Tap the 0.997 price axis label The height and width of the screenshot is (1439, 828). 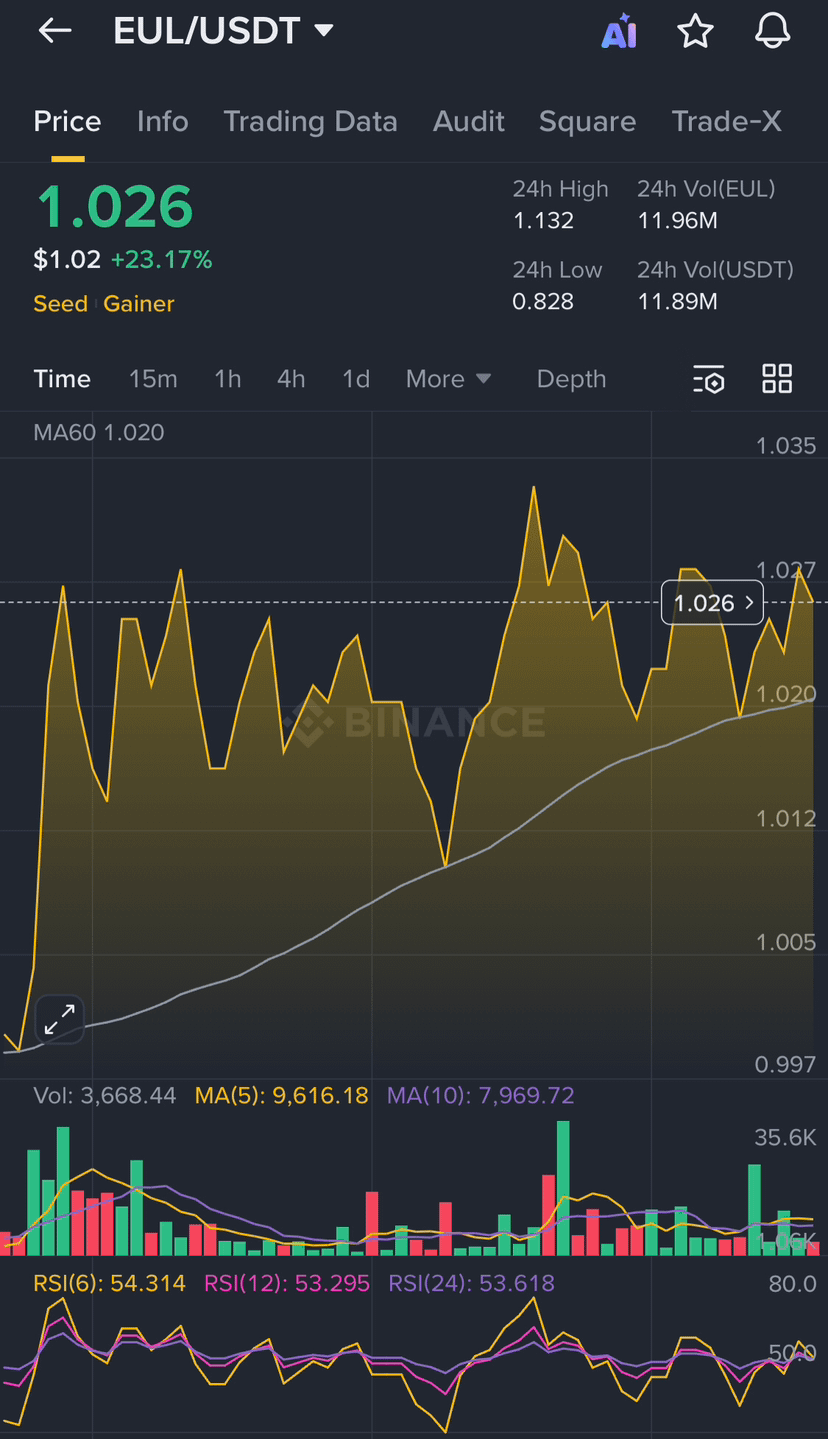[x=786, y=1065]
